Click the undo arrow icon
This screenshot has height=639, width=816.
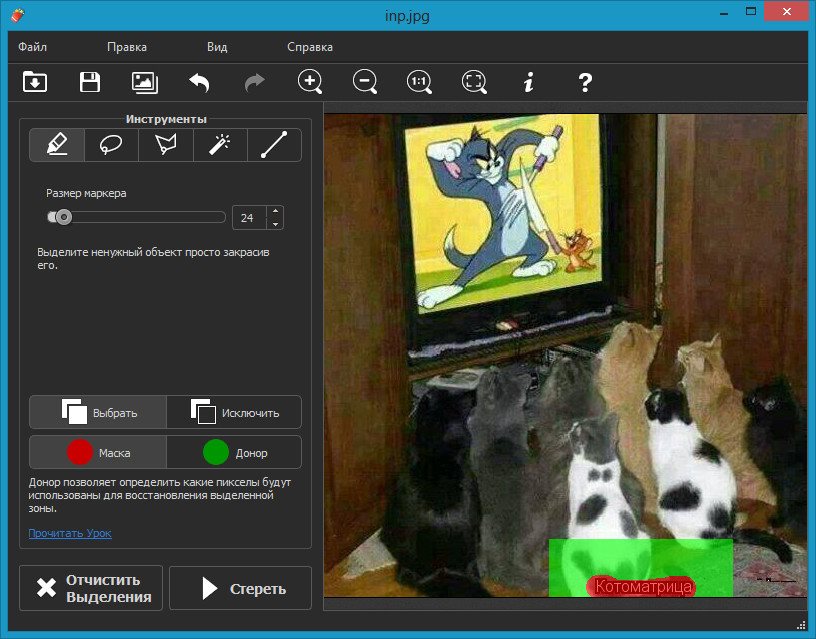[199, 82]
